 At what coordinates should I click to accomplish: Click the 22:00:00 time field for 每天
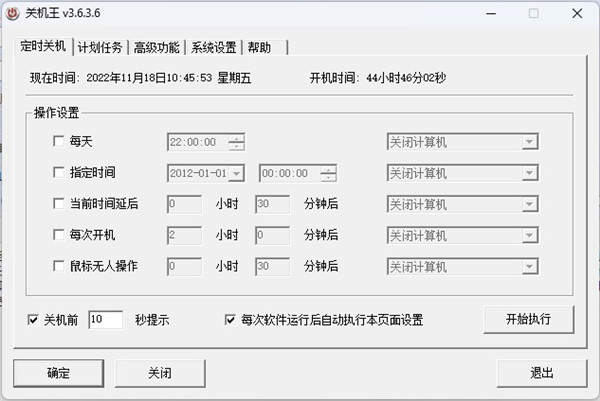pyautogui.click(x=198, y=142)
